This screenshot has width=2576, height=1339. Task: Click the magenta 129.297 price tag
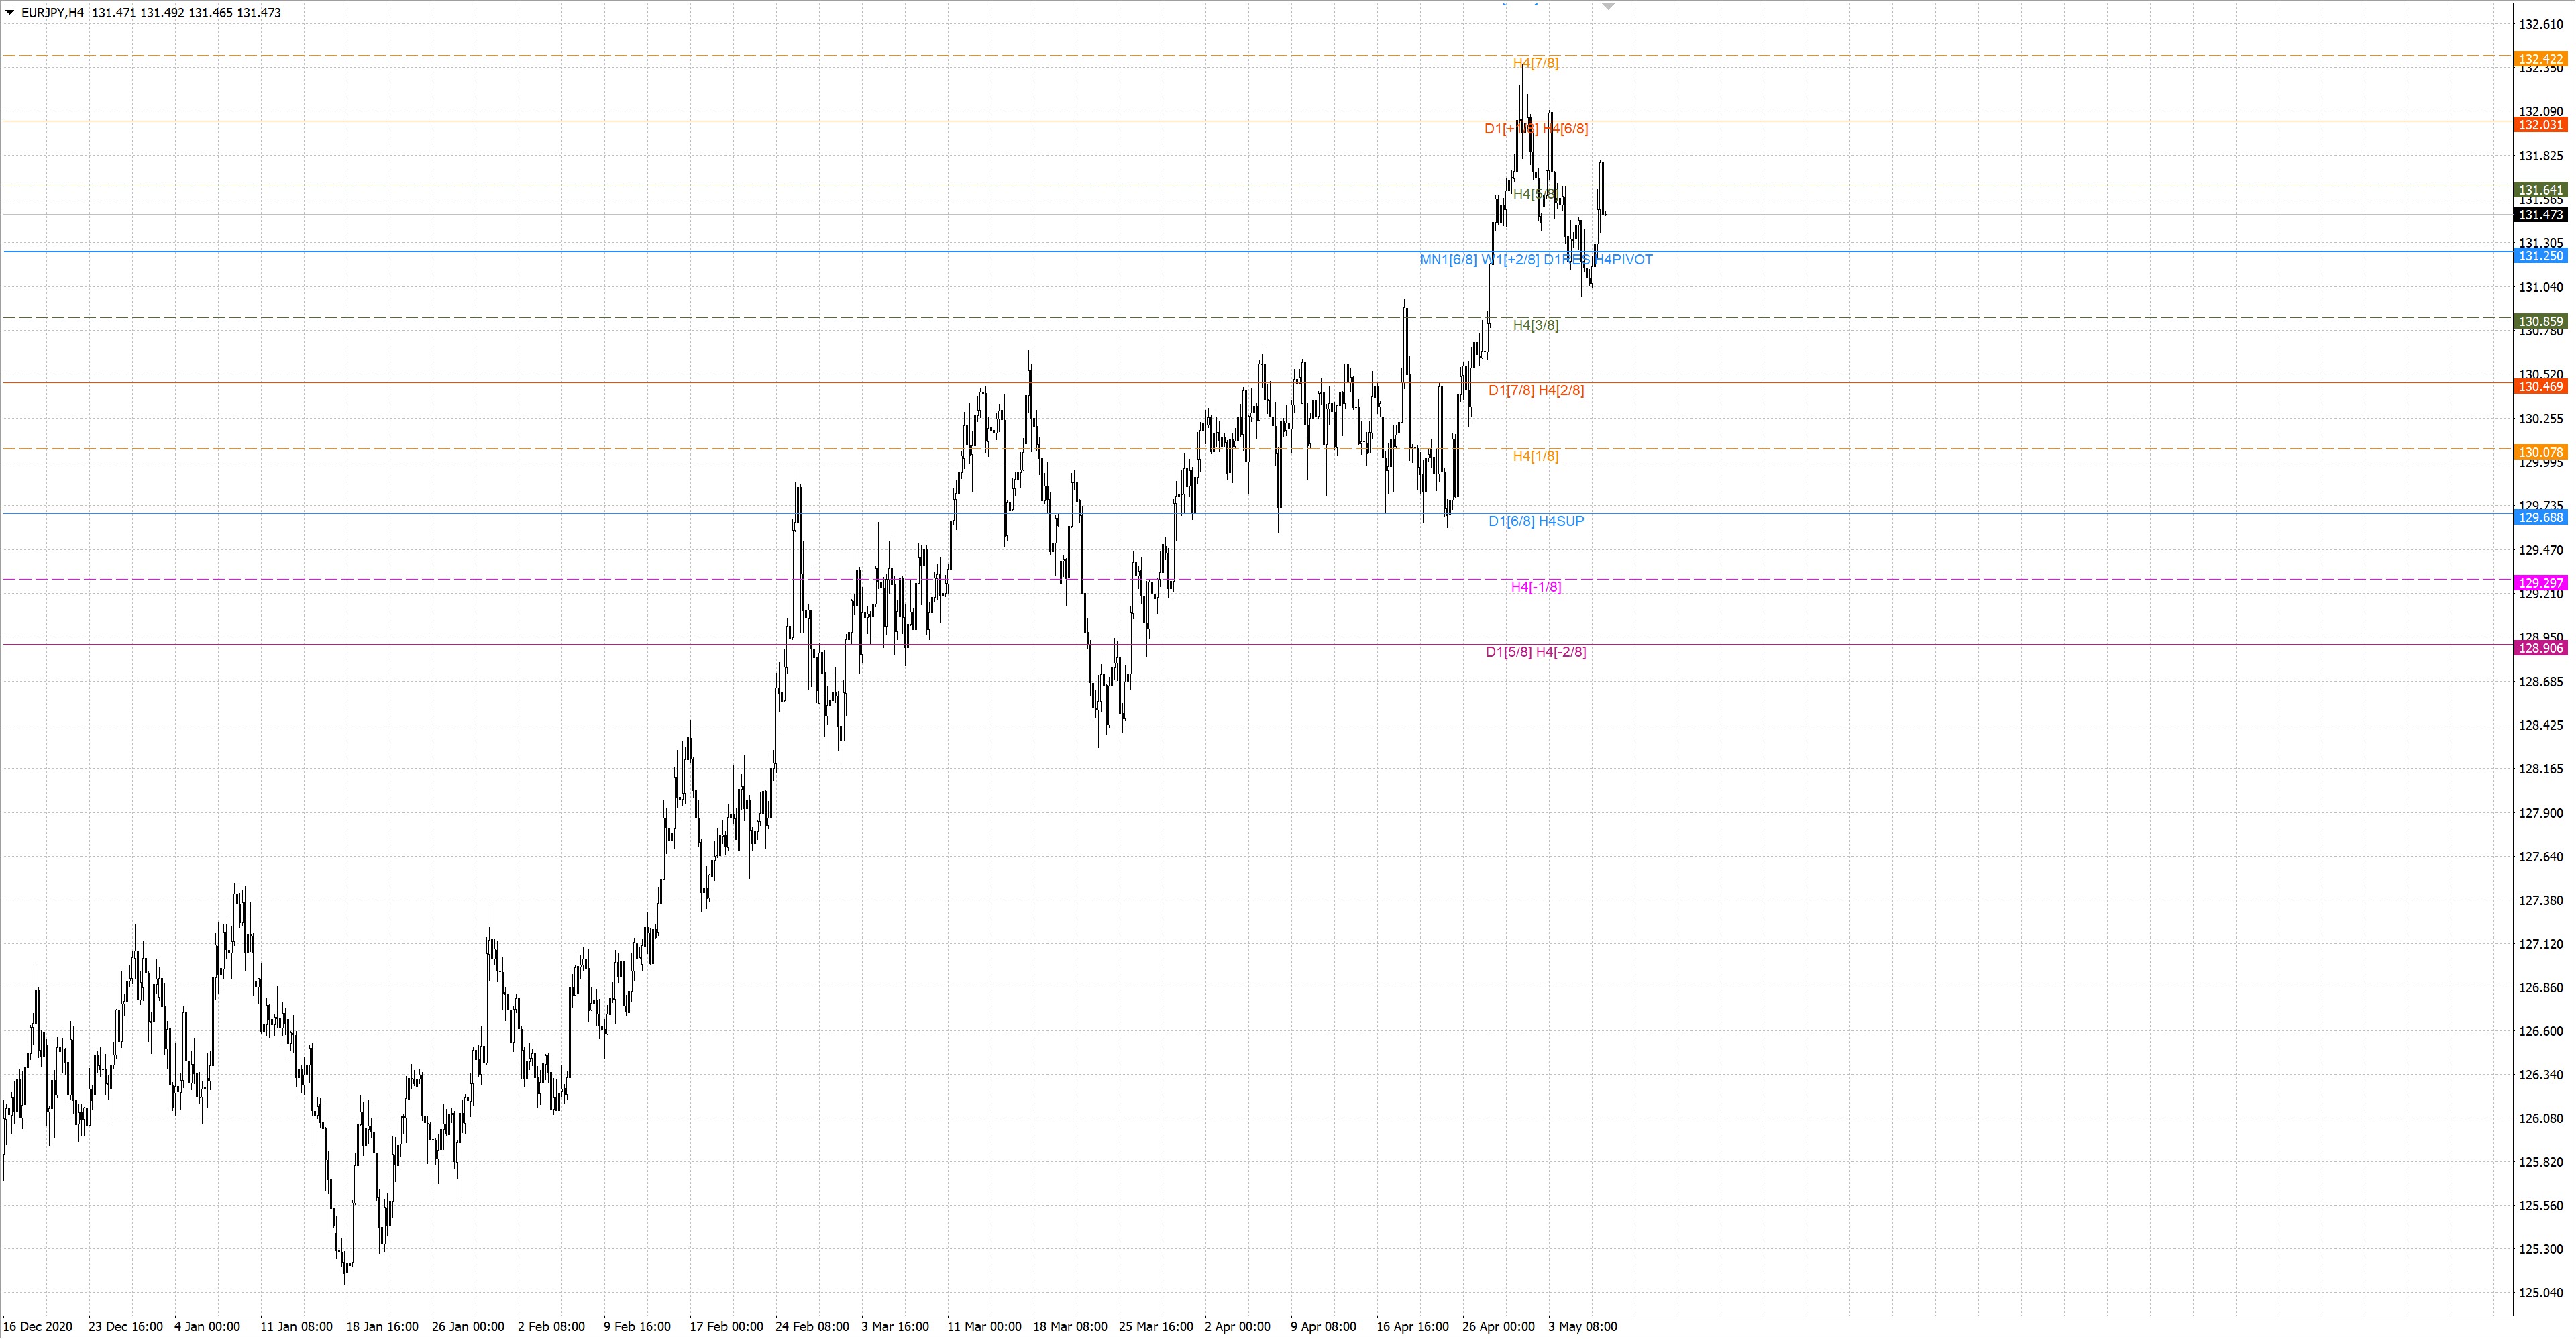click(2540, 583)
